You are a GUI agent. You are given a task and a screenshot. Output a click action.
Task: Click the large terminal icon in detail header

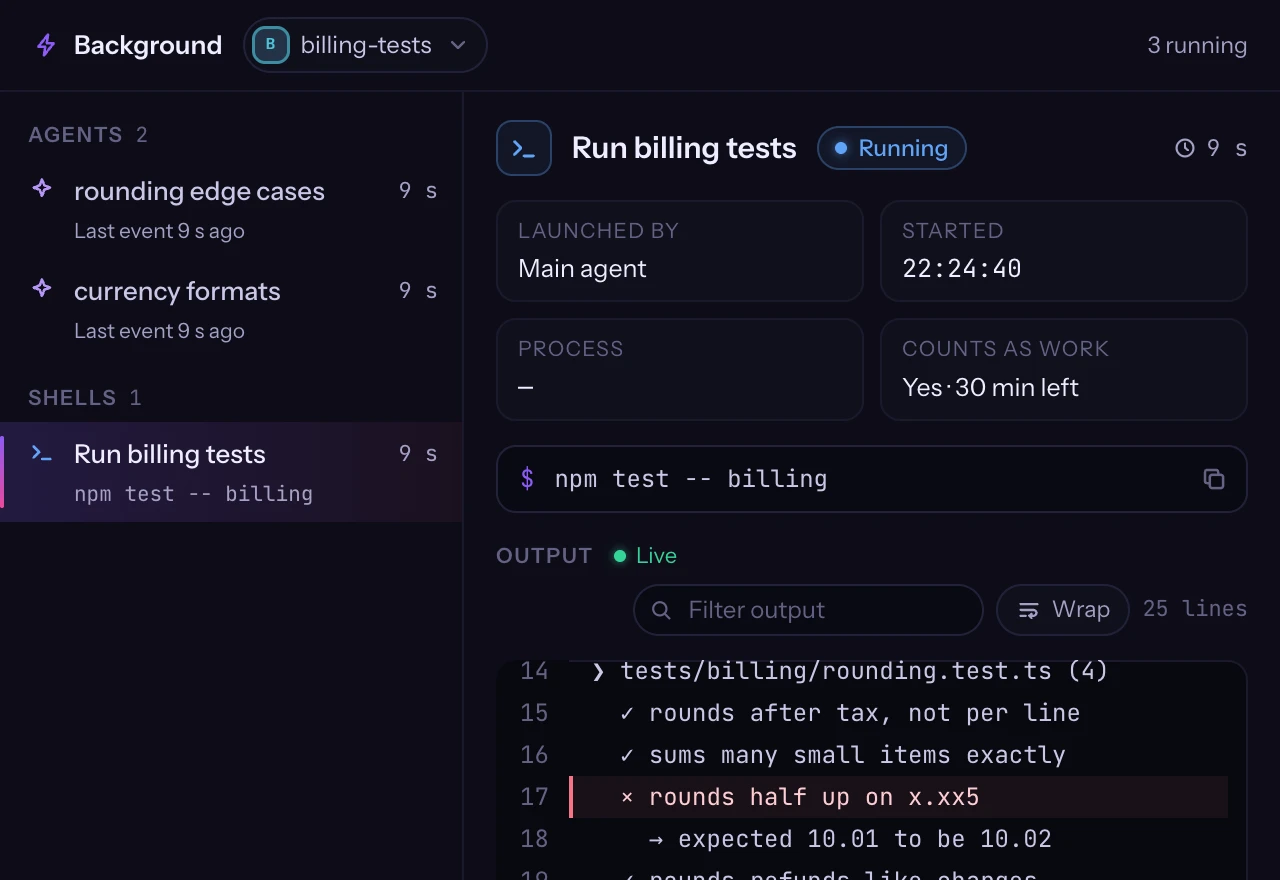pos(524,148)
